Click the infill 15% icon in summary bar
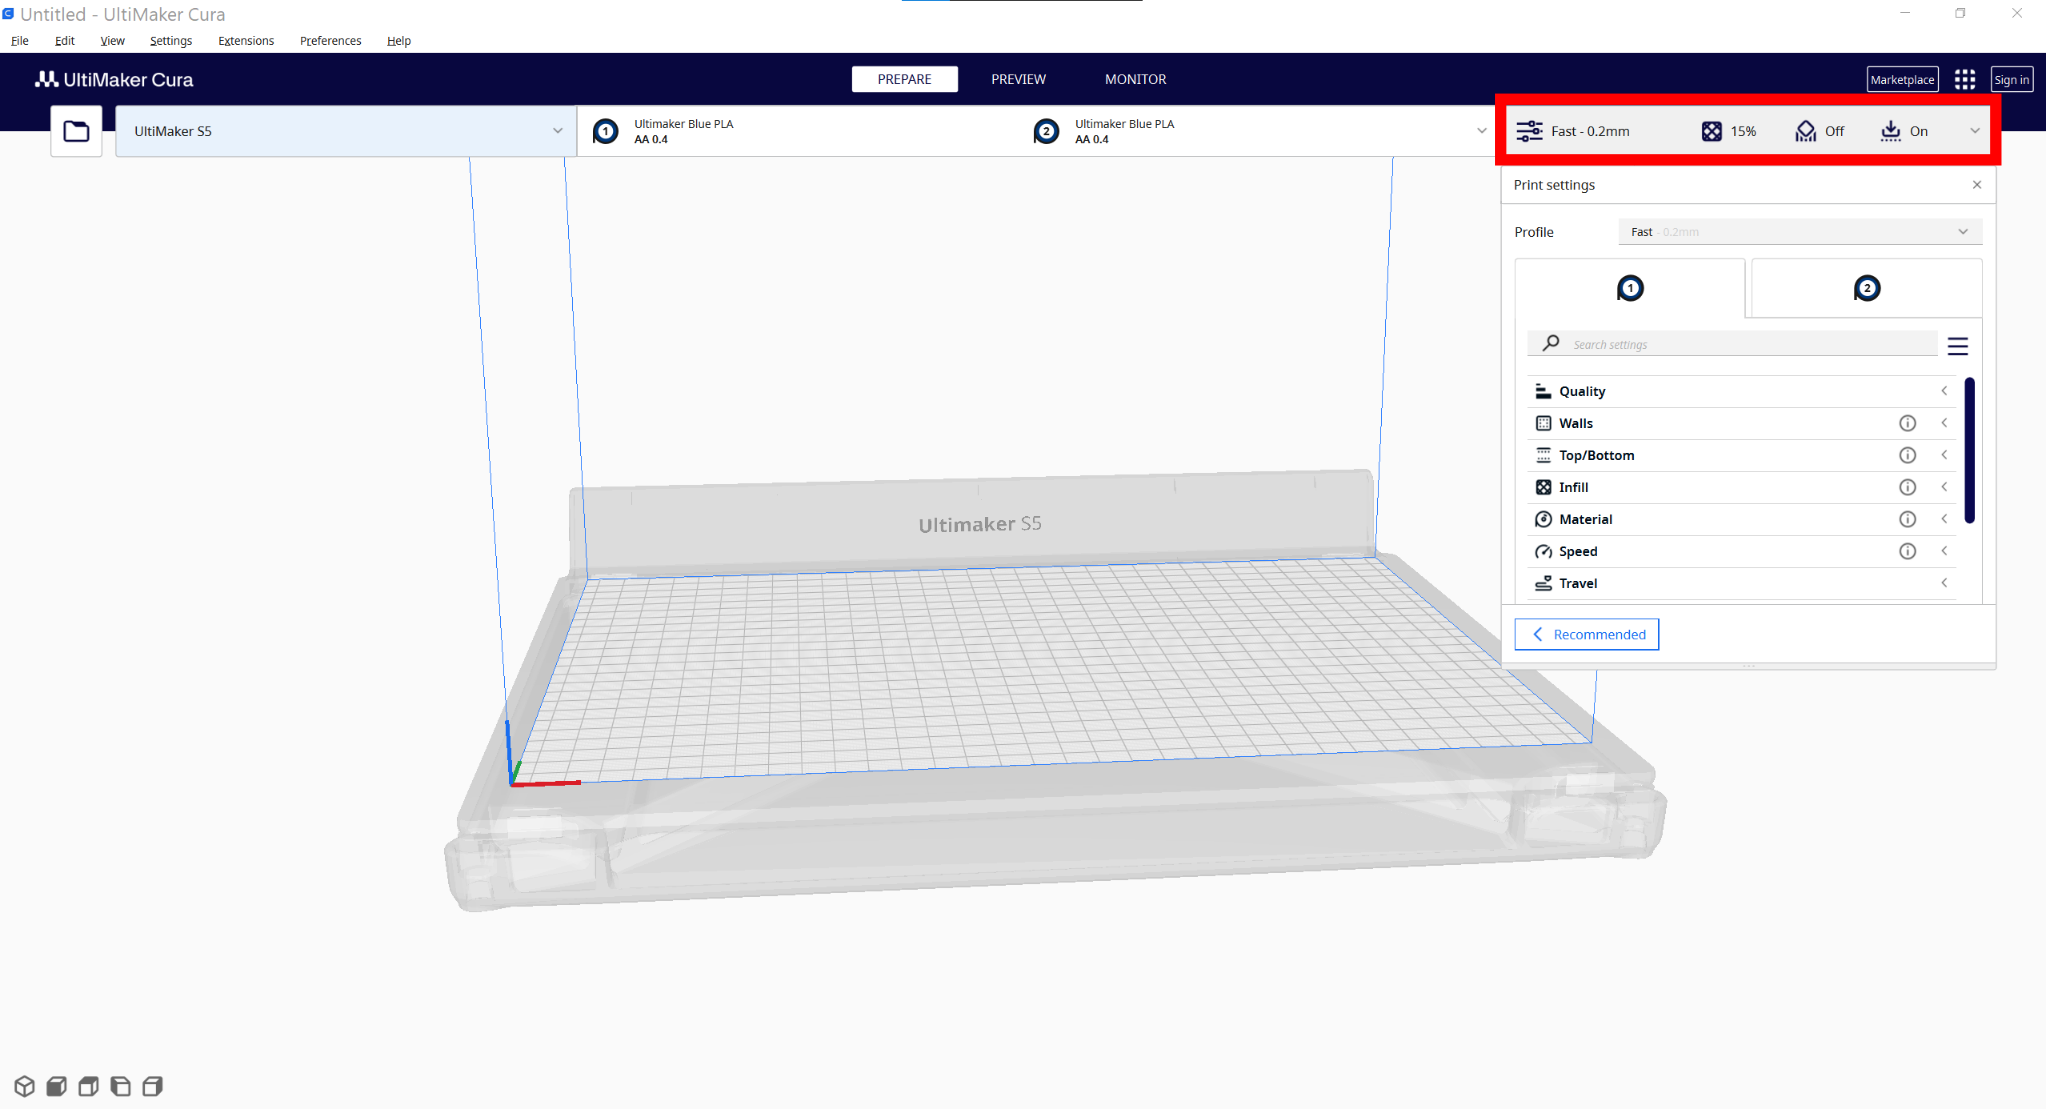Screen dimensions: 2046x1109 click(1712, 131)
